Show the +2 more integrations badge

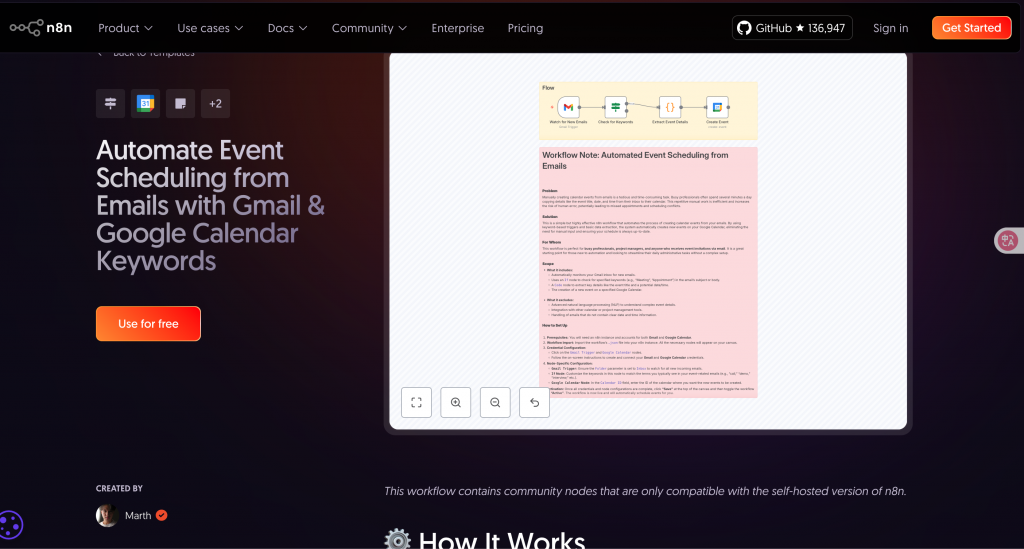216,103
